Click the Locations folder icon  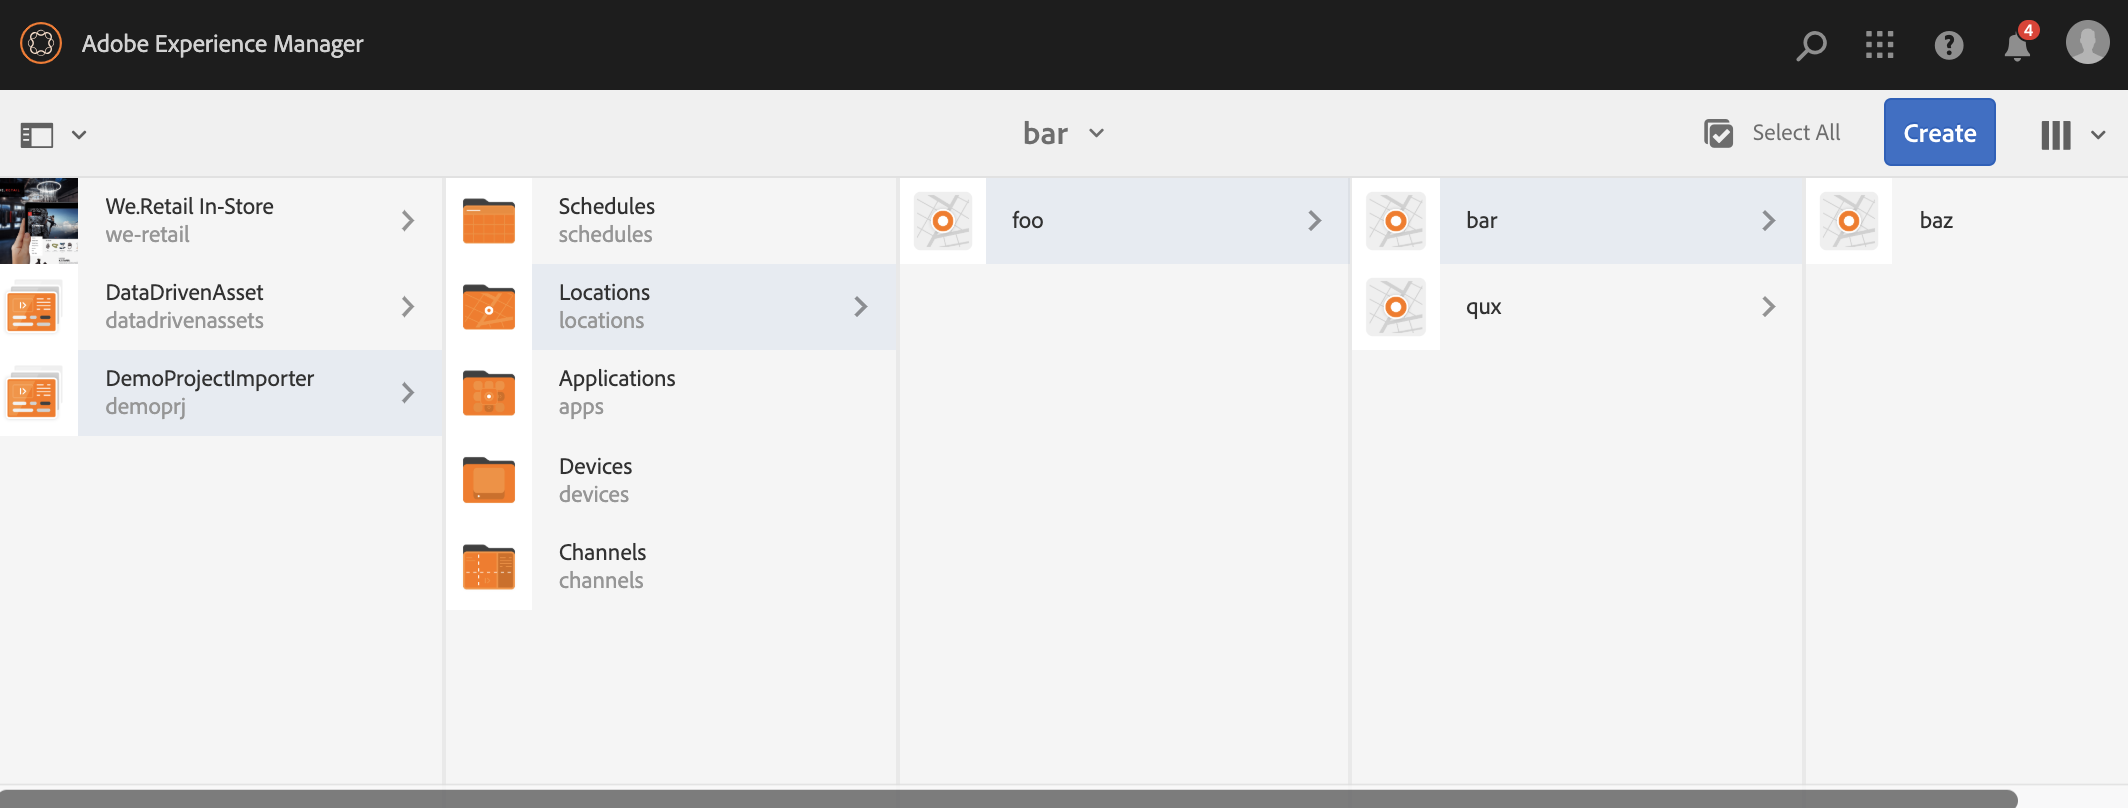coord(489,307)
